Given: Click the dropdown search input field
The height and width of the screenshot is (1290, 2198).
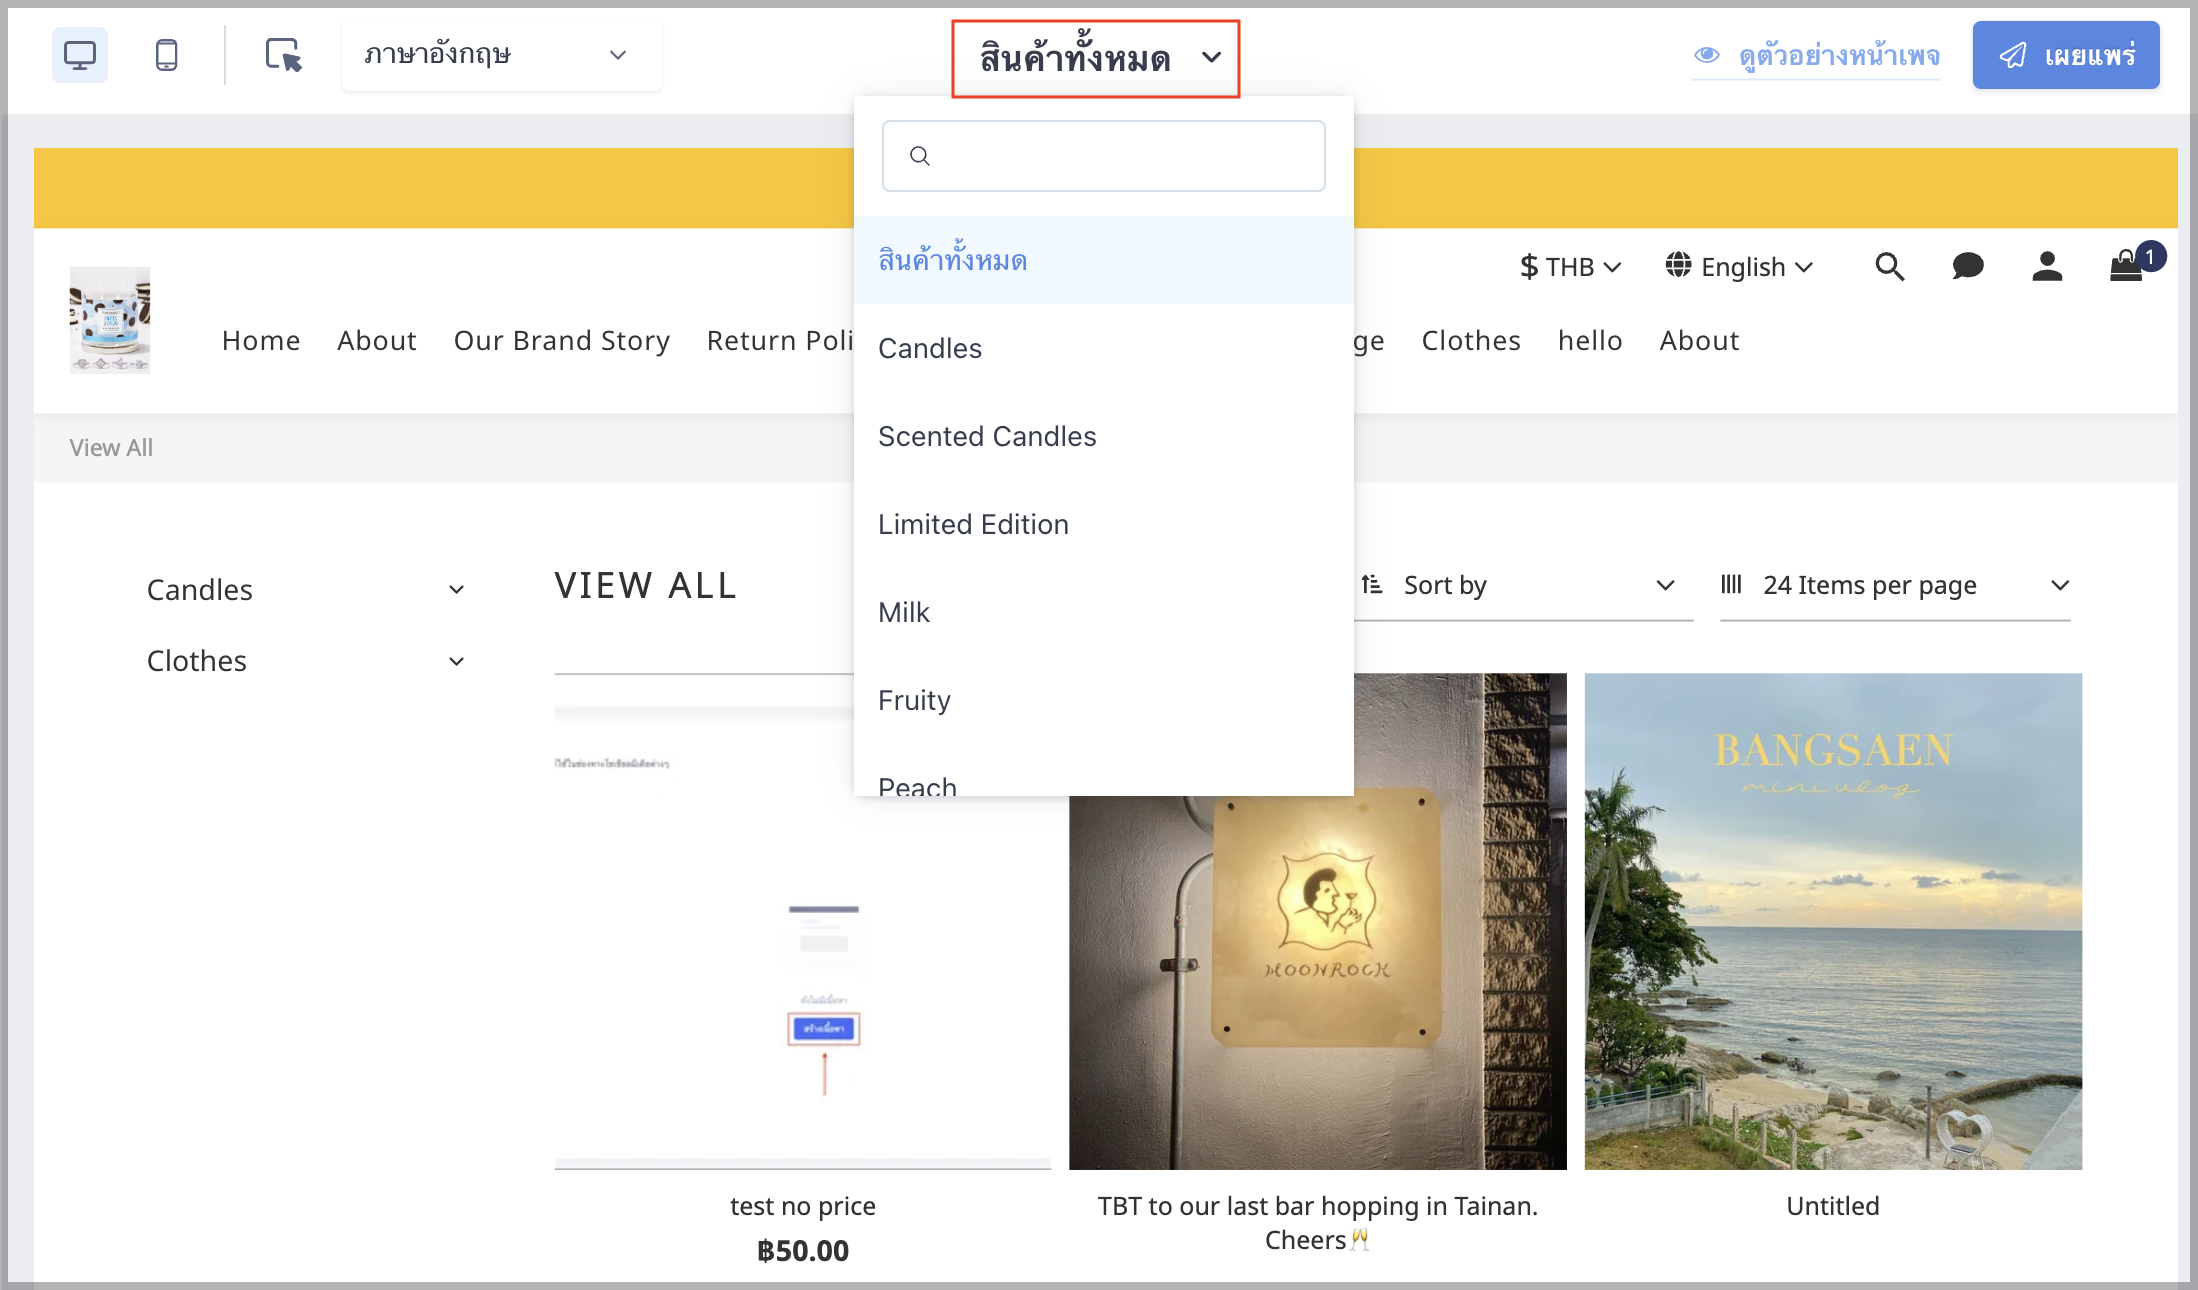Looking at the screenshot, I should [1104, 156].
